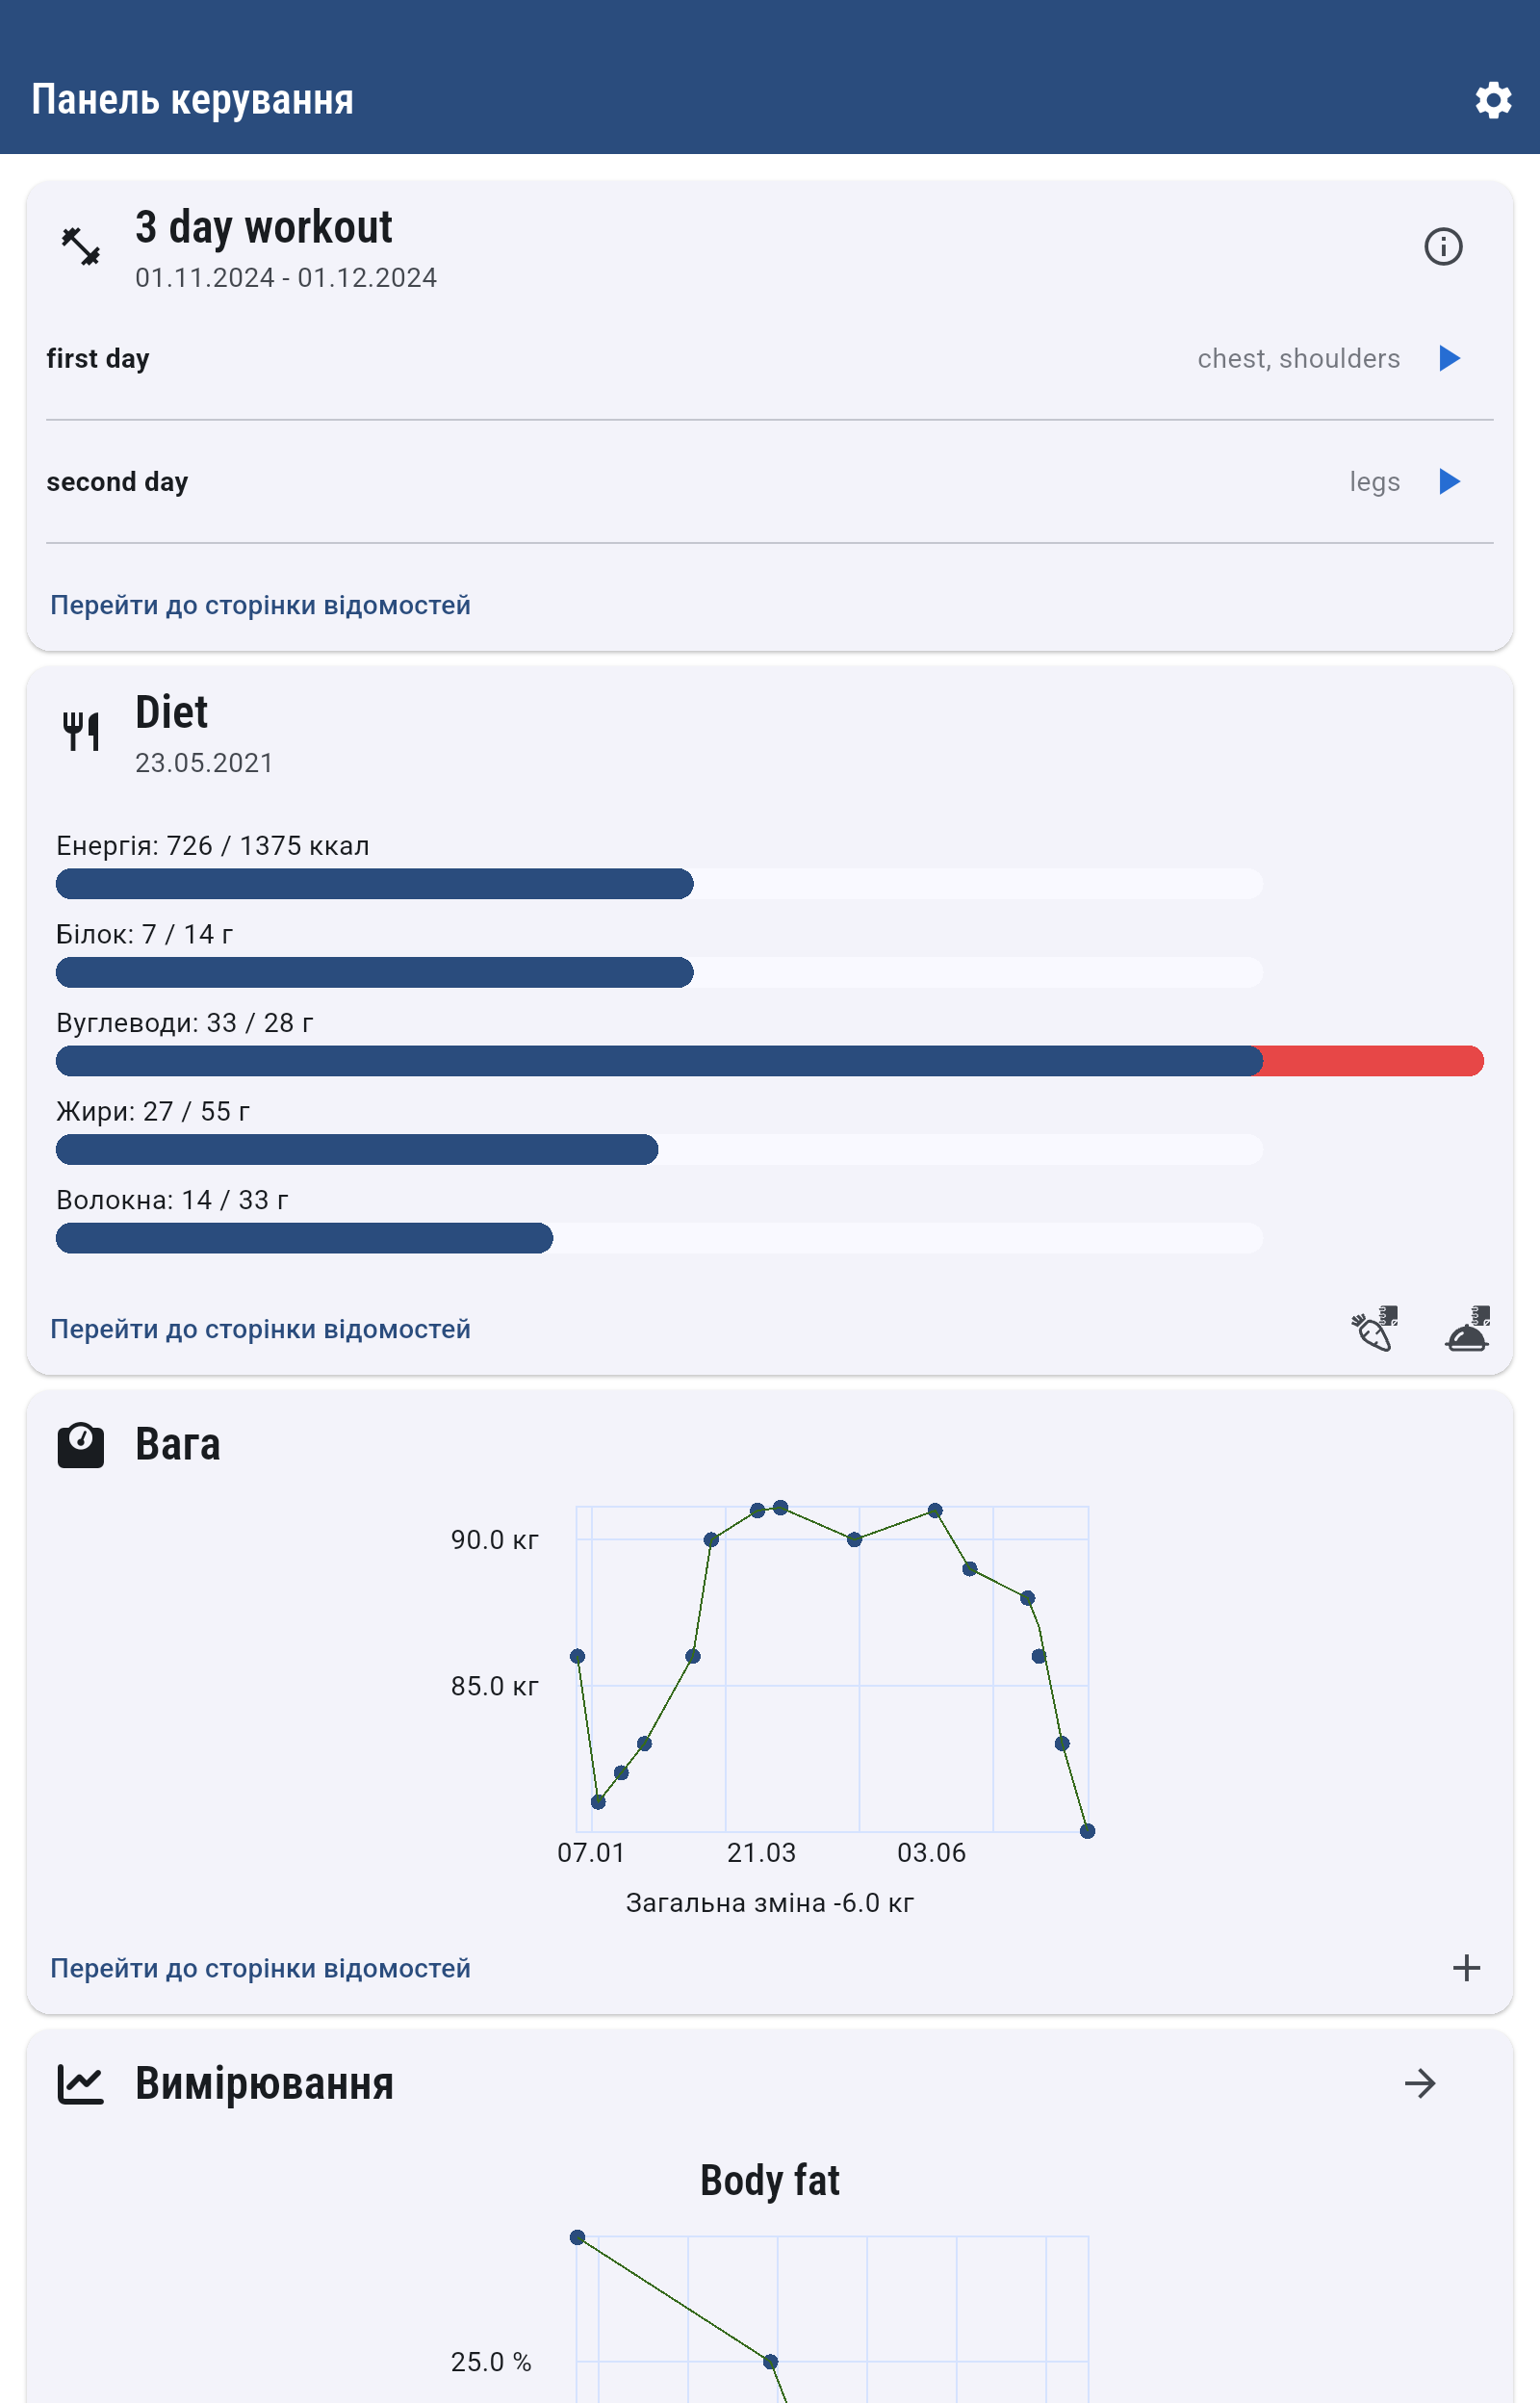
Task: Open settings gear in header
Action: (x=1492, y=100)
